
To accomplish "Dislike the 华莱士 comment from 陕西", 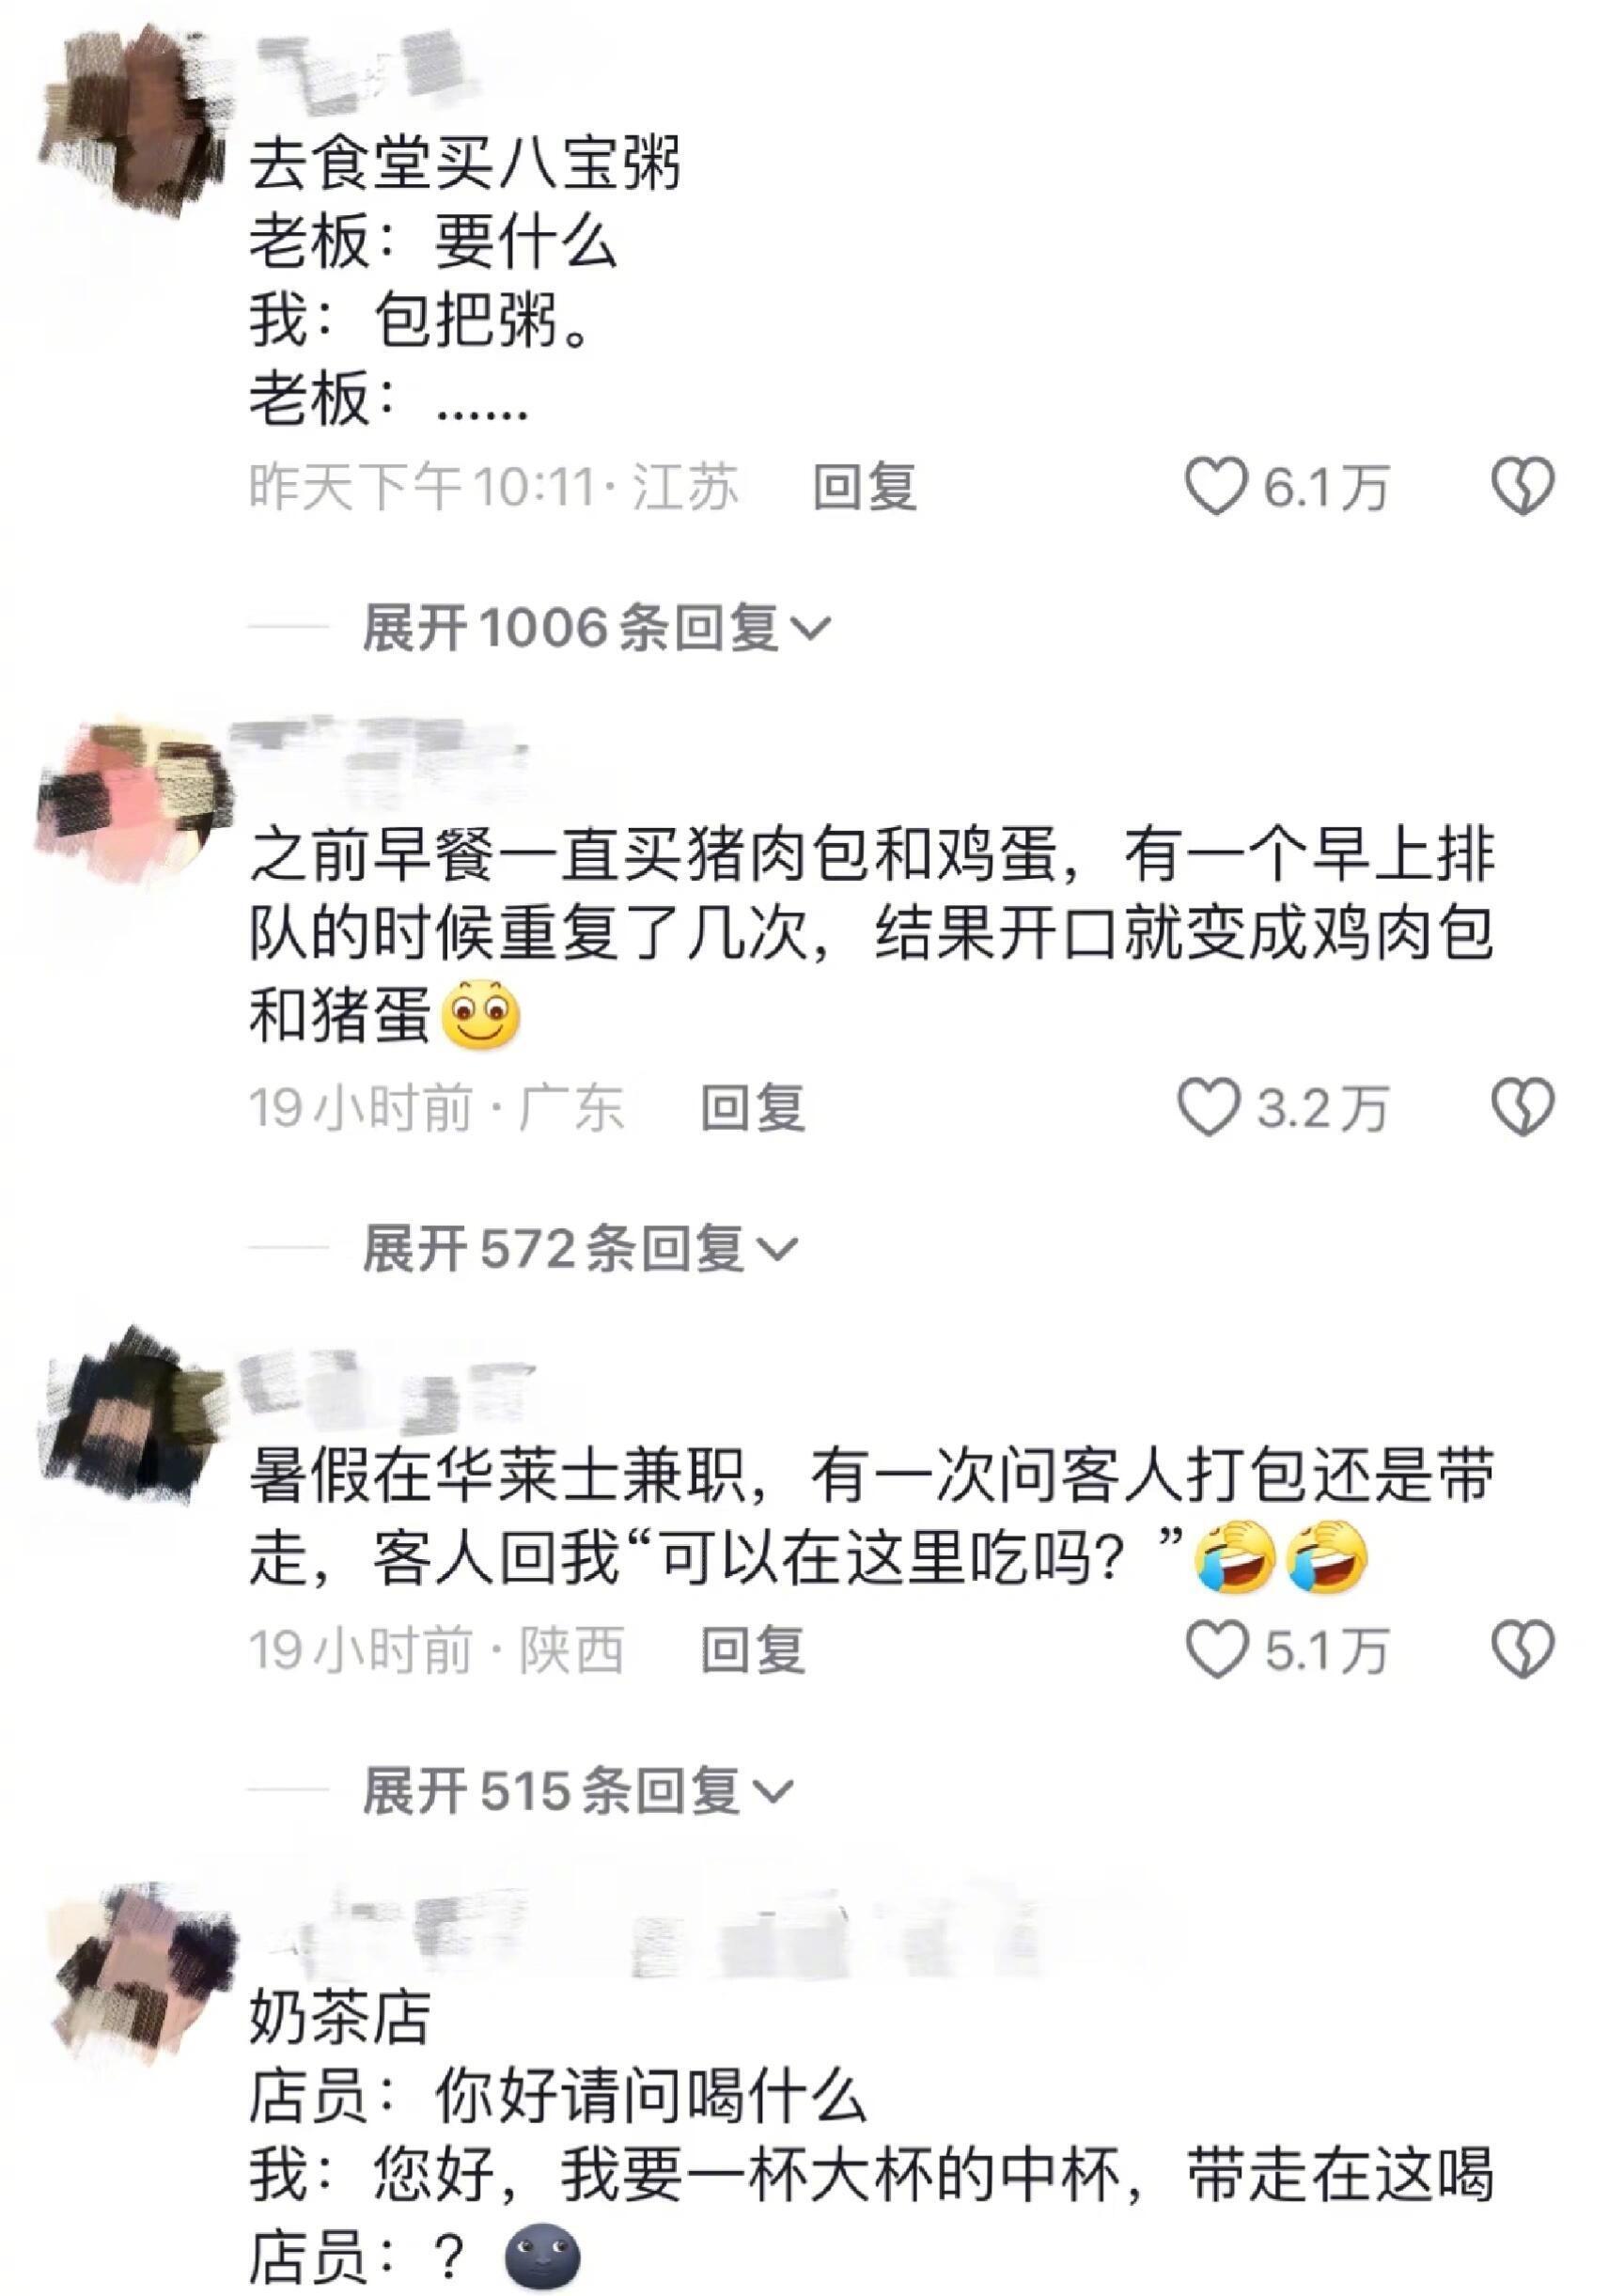I will click(x=1523, y=1650).
